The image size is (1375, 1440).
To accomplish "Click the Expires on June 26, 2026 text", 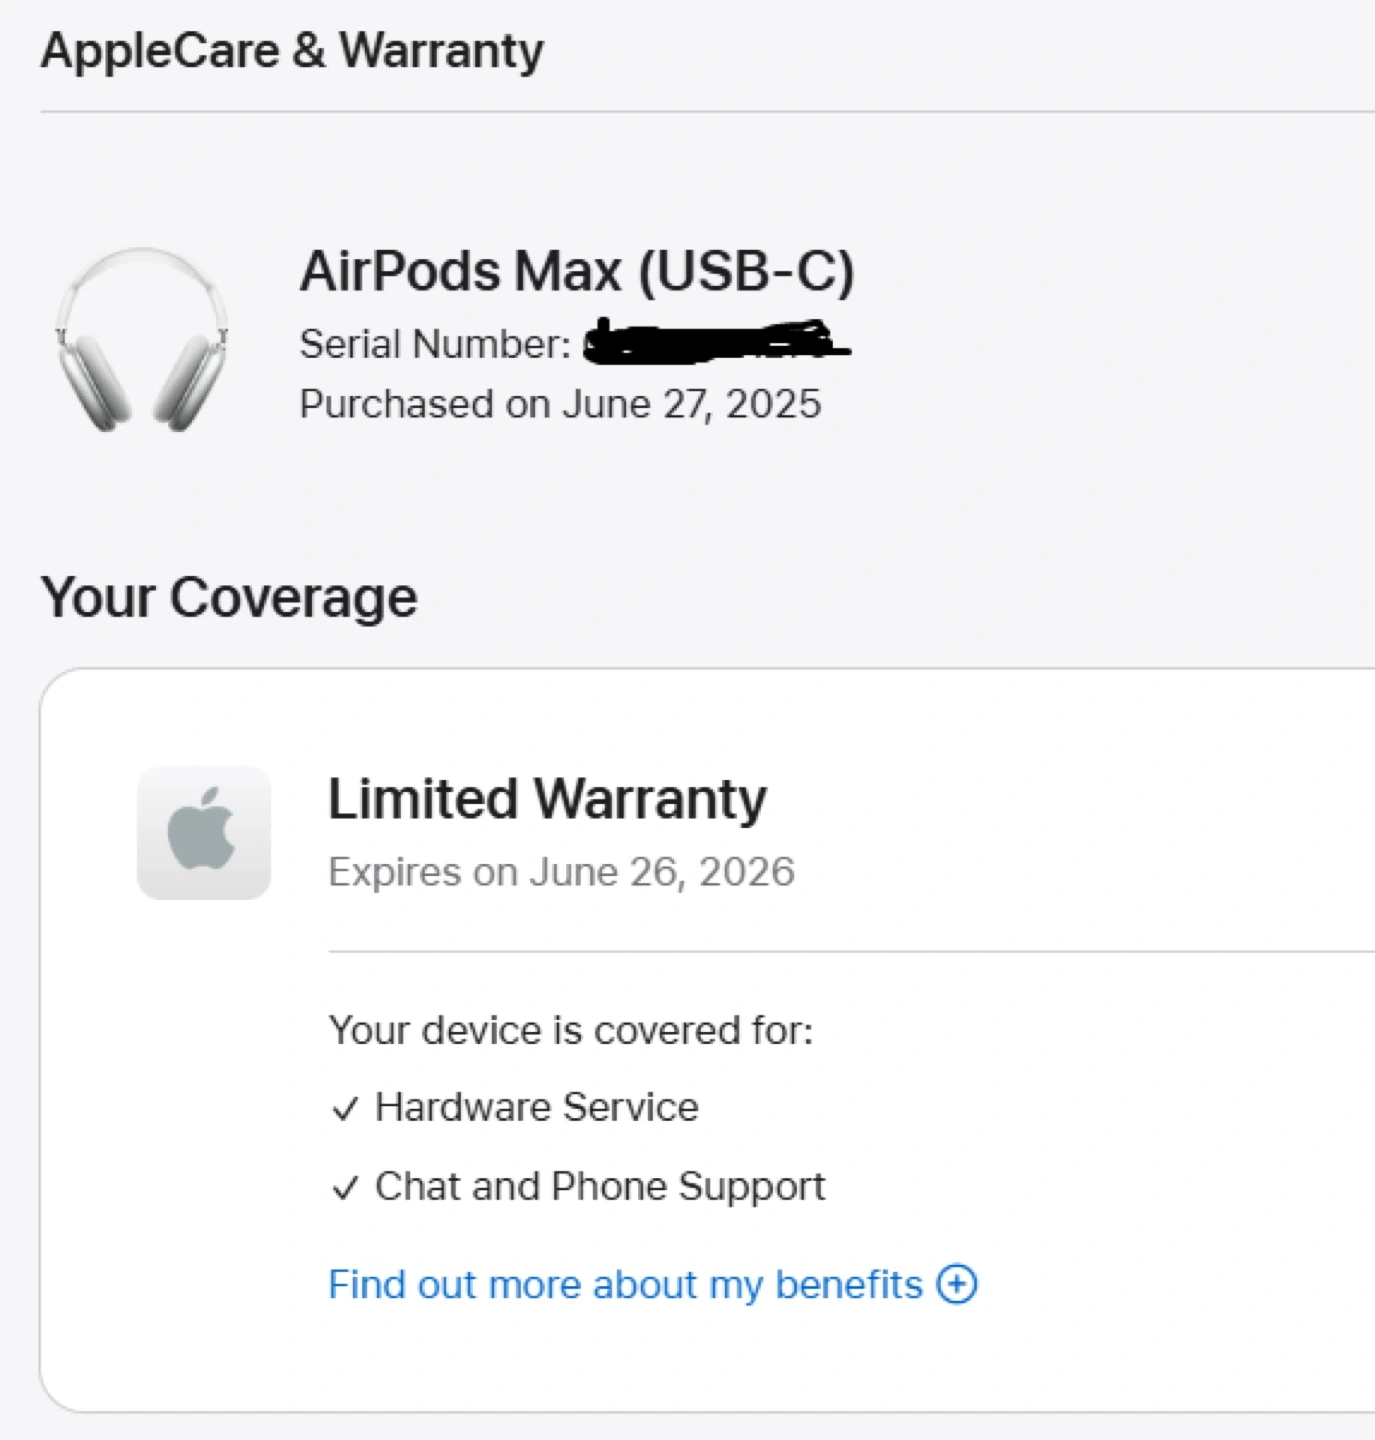I will click(561, 872).
